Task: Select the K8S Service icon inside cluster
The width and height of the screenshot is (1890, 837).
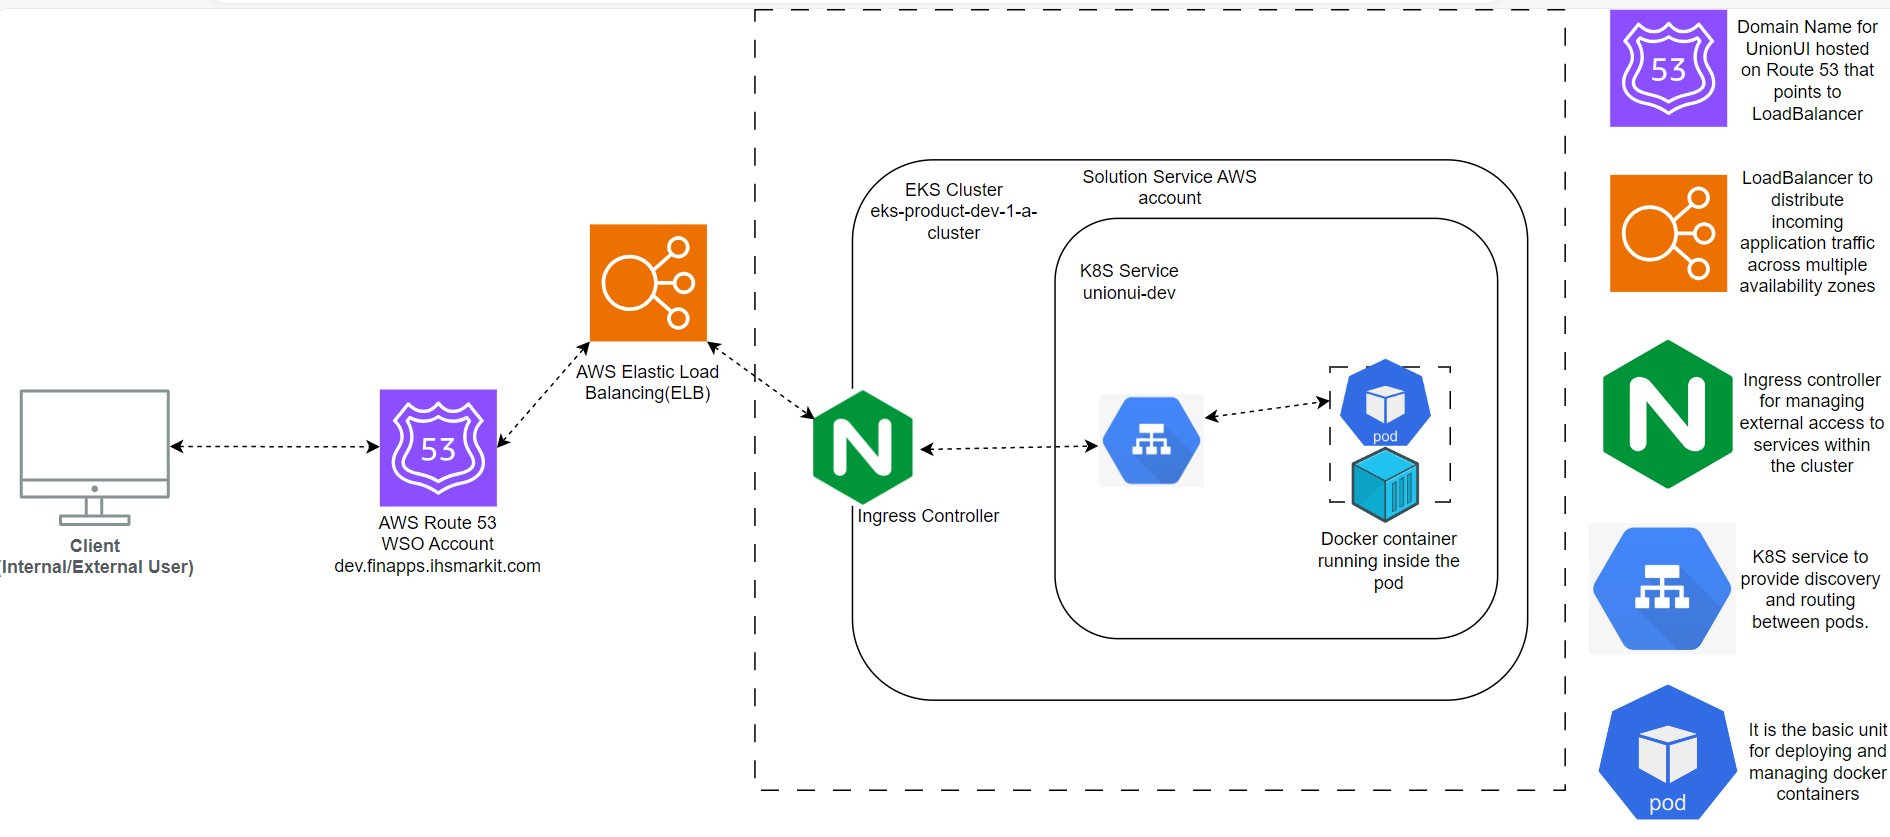Action: click(x=1152, y=440)
